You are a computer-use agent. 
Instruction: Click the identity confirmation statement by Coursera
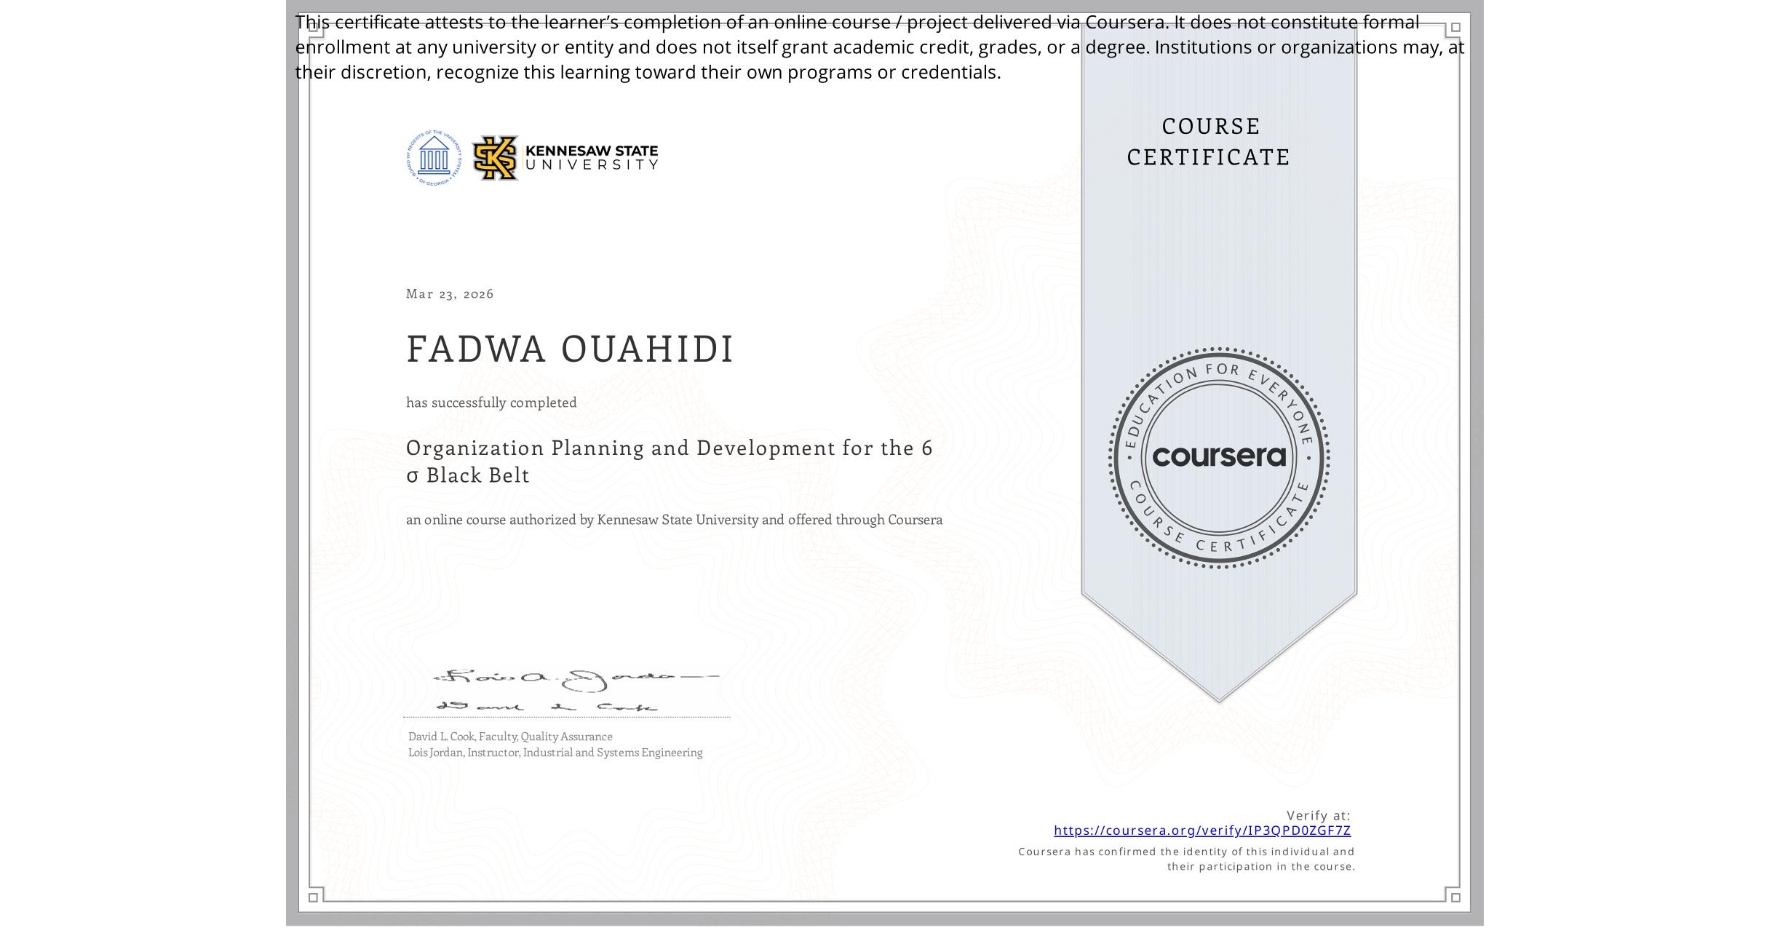pos(1186,859)
